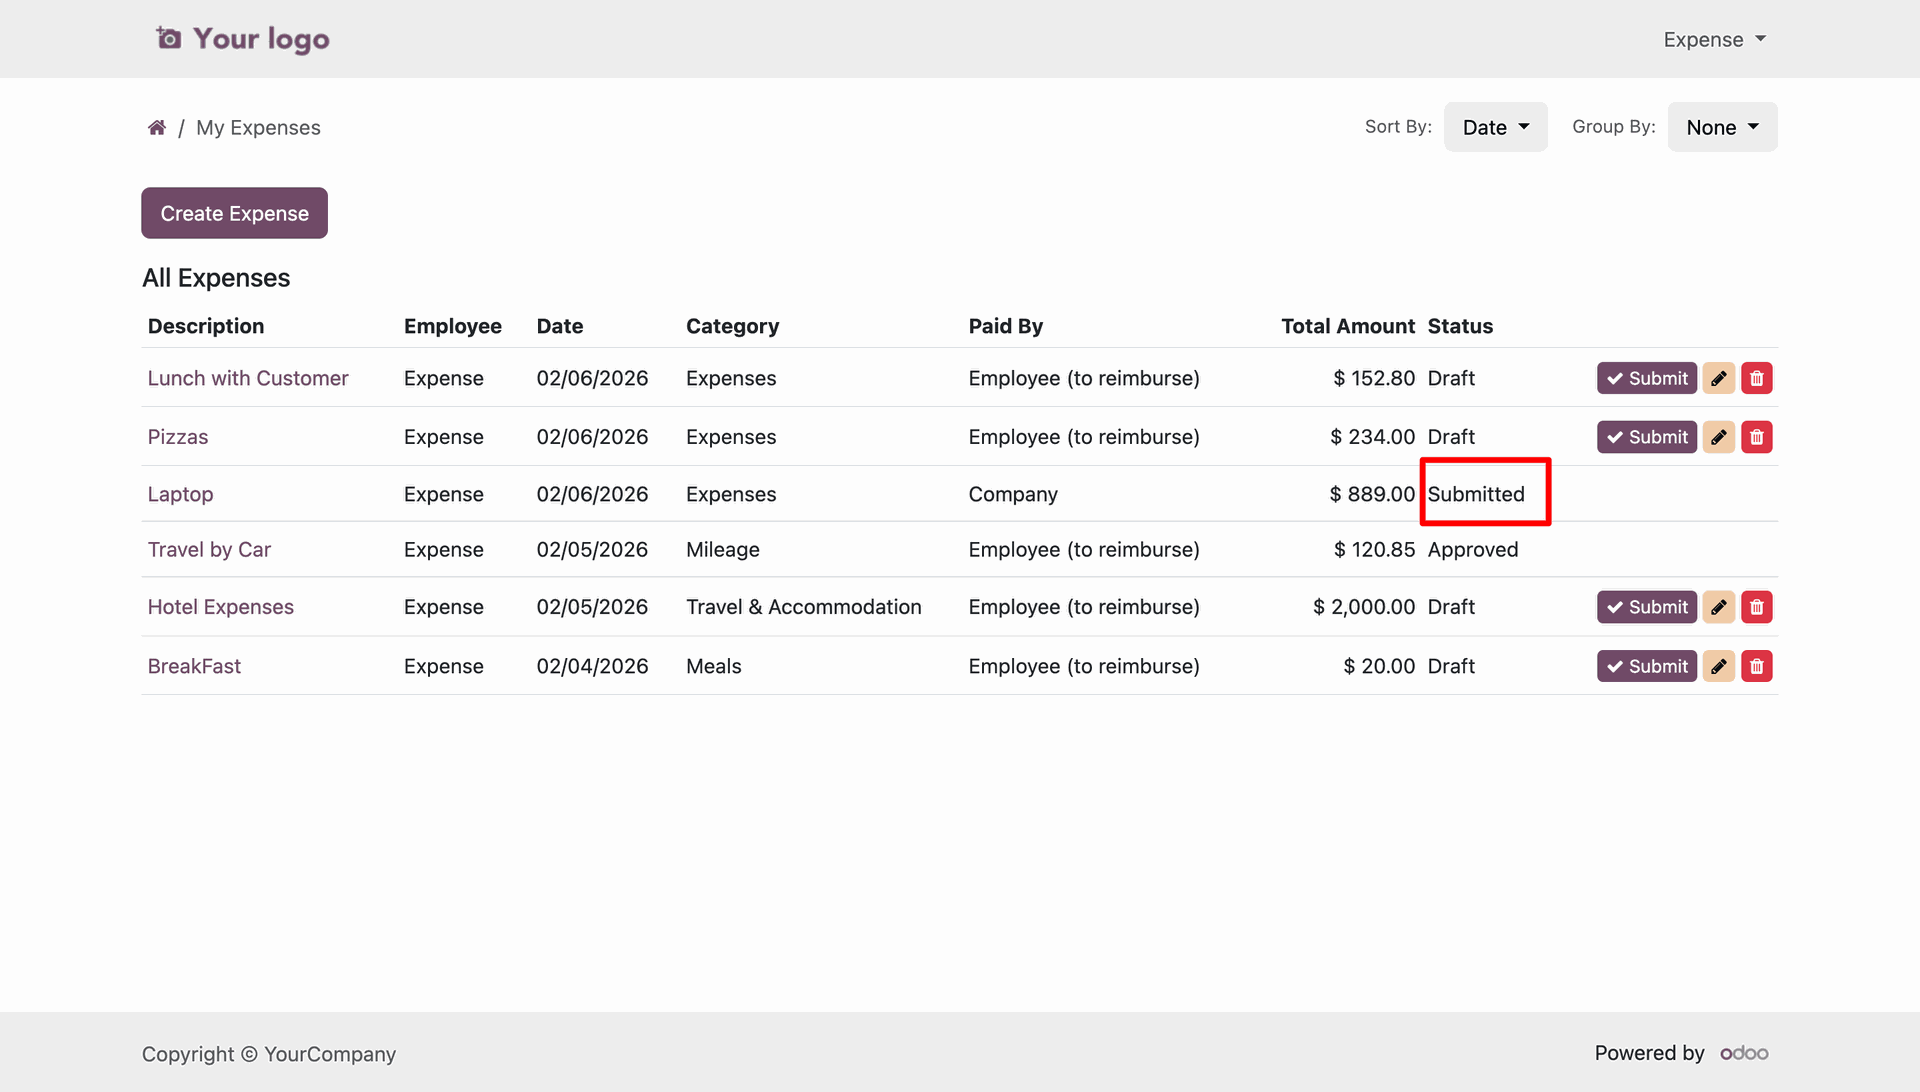Click the My Expenses breadcrumb text
This screenshot has height=1092, width=1920.
[x=258, y=127]
